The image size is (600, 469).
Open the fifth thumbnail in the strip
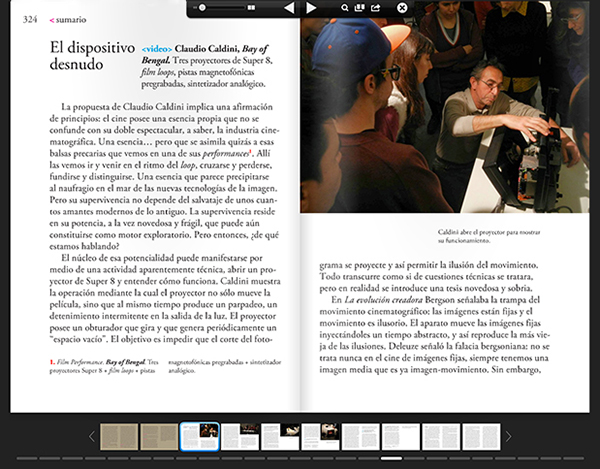pos(280,436)
